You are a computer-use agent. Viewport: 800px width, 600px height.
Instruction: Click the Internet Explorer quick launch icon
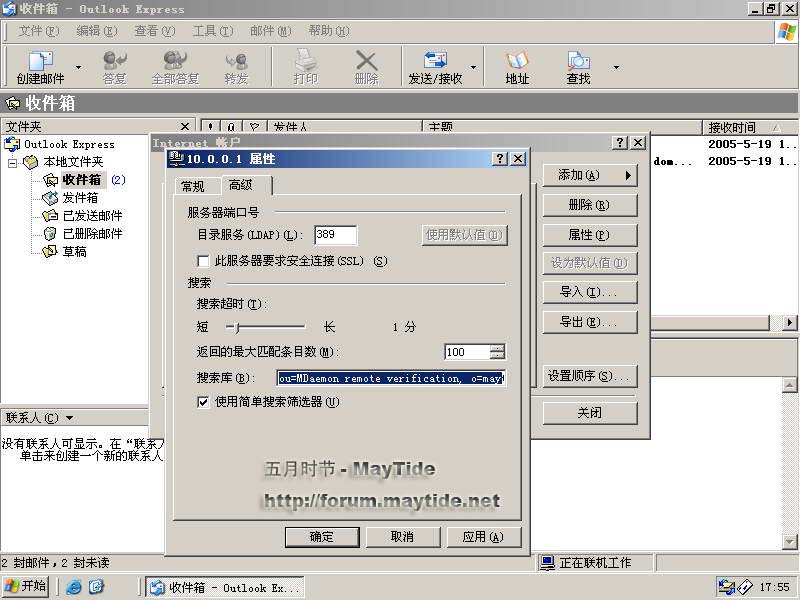pos(74,587)
